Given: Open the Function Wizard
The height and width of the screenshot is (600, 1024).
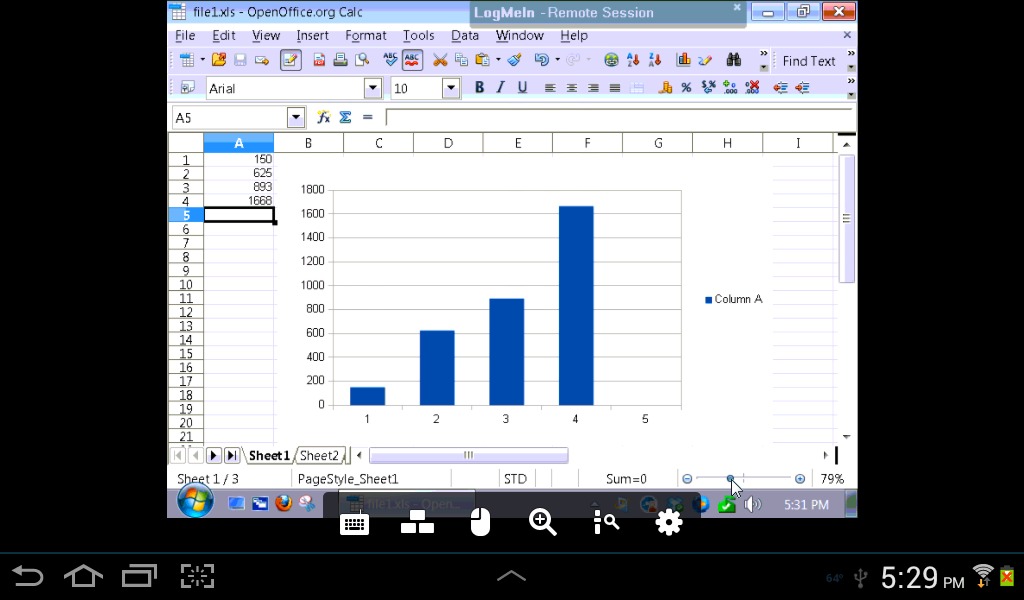Looking at the screenshot, I should tap(323, 118).
